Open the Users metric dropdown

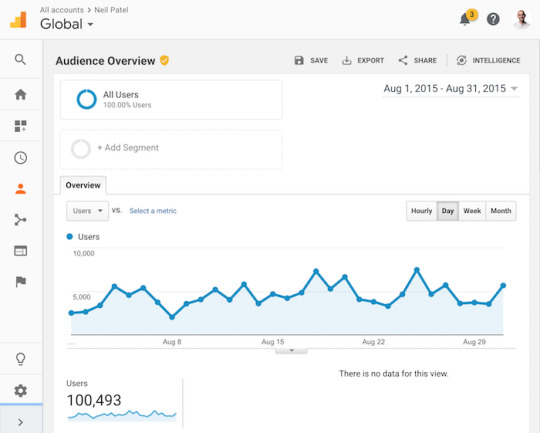pyautogui.click(x=87, y=211)
